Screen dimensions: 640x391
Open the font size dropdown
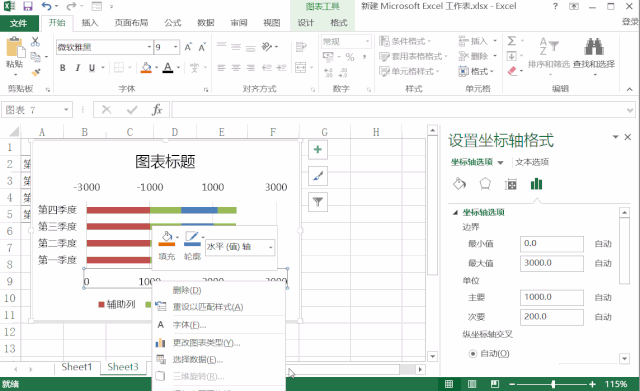176,47
